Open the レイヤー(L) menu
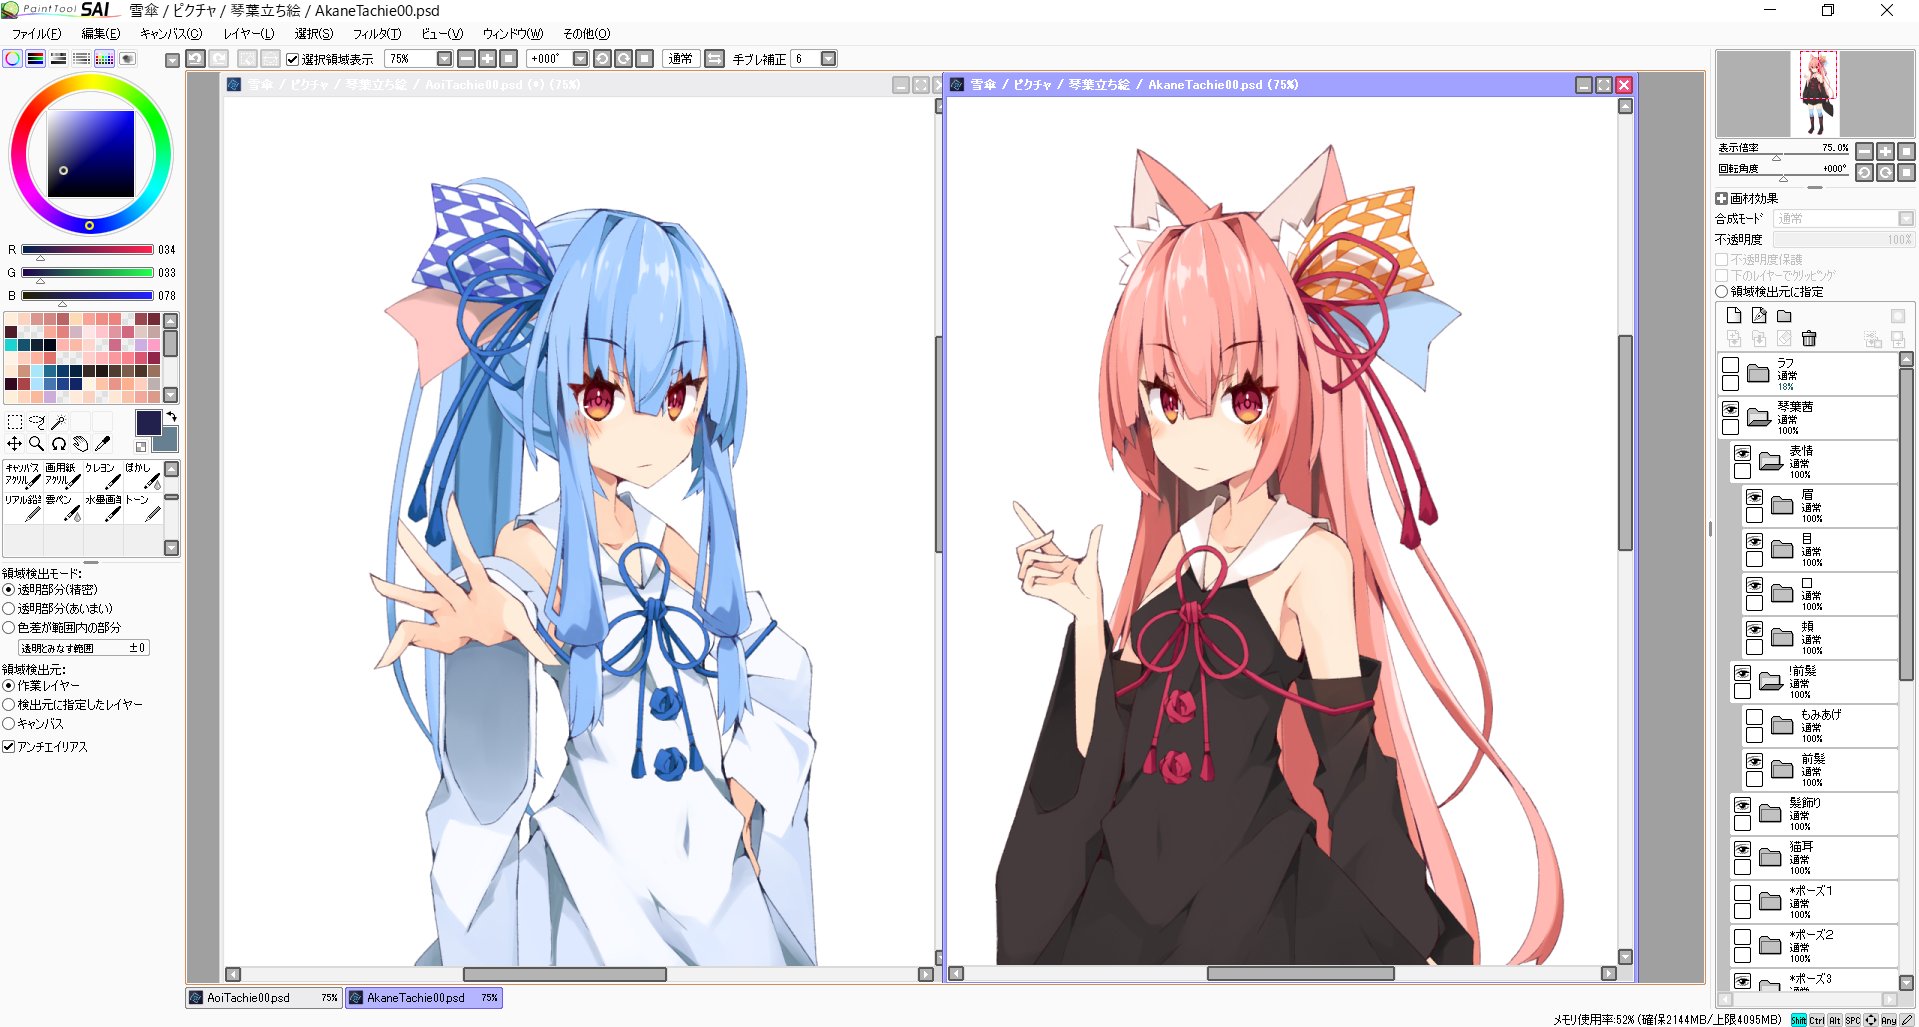The image size is (1919, 1027). coord(248,34)
